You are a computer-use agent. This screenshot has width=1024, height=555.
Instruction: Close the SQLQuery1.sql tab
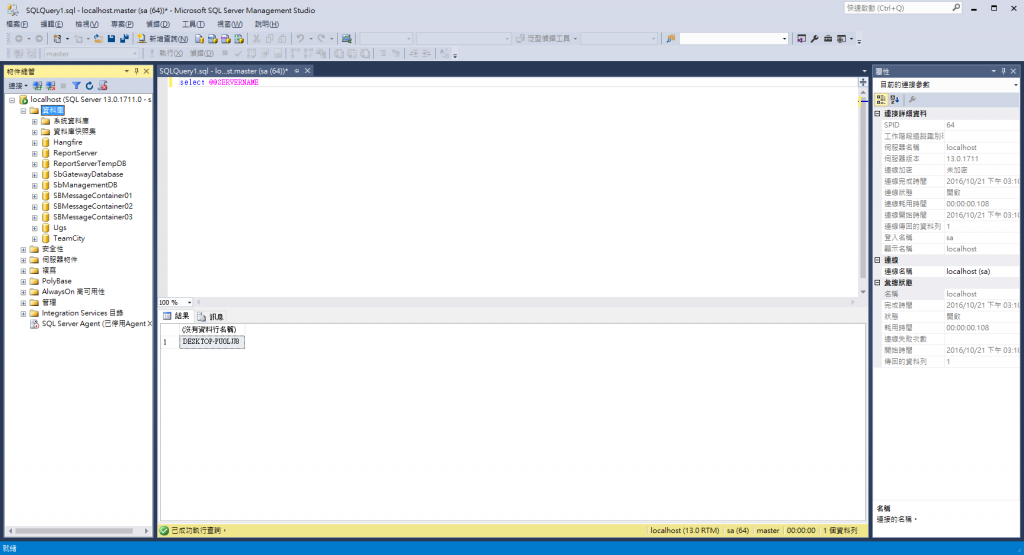point(308,71)
